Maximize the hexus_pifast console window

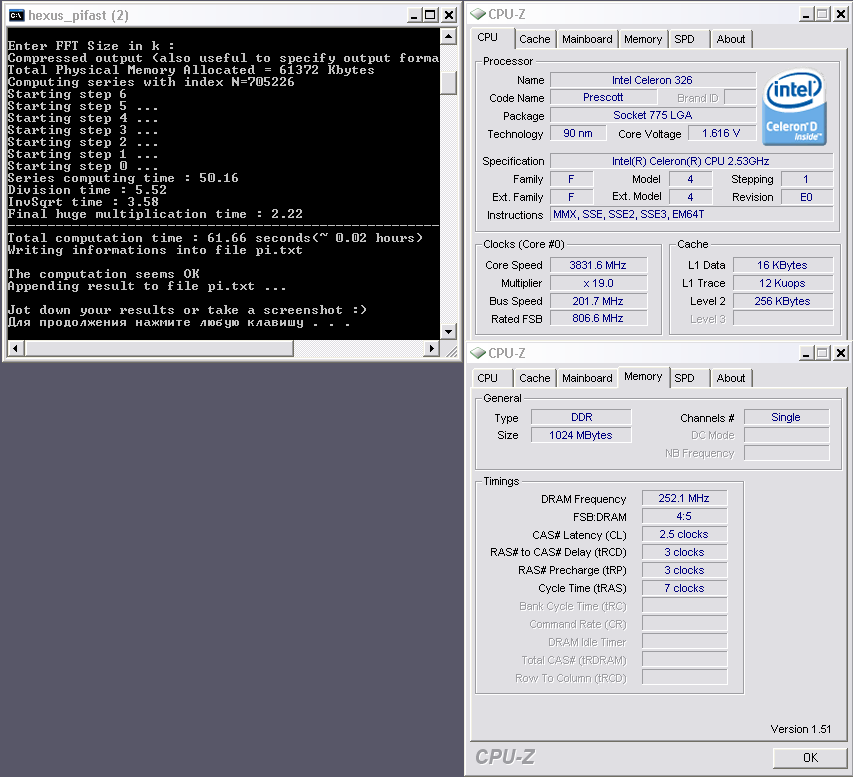point(430,15)
